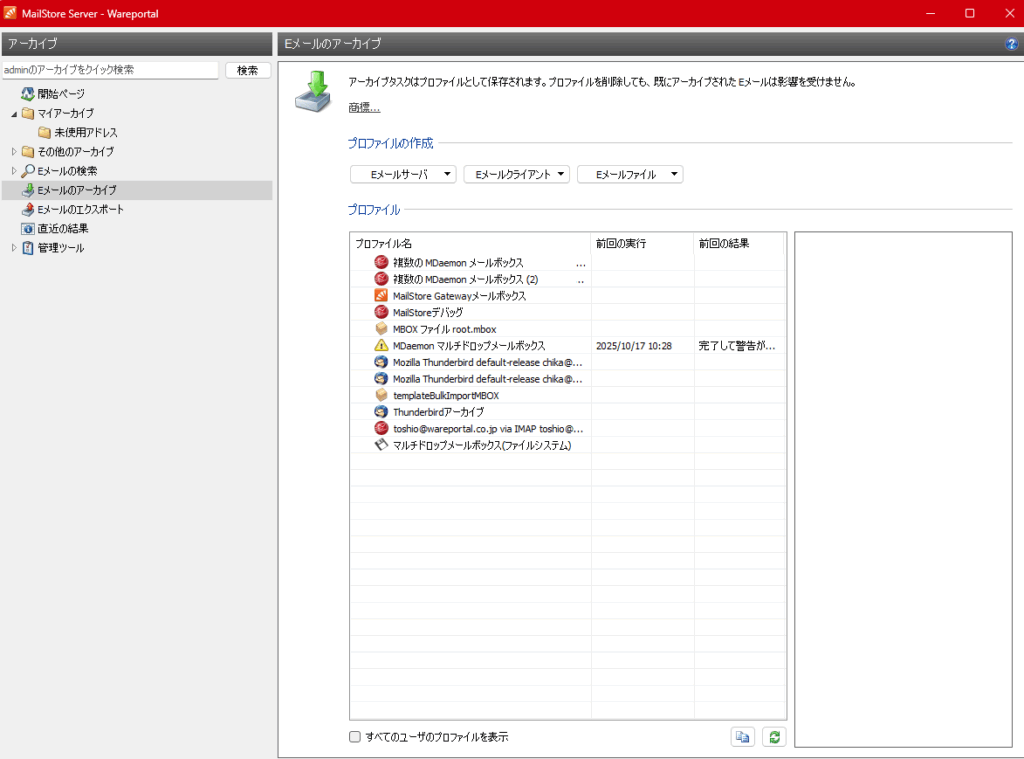Select Eメールのエクスポート in sidebar
Viewport: 1024px width, 759px height.
80,210
